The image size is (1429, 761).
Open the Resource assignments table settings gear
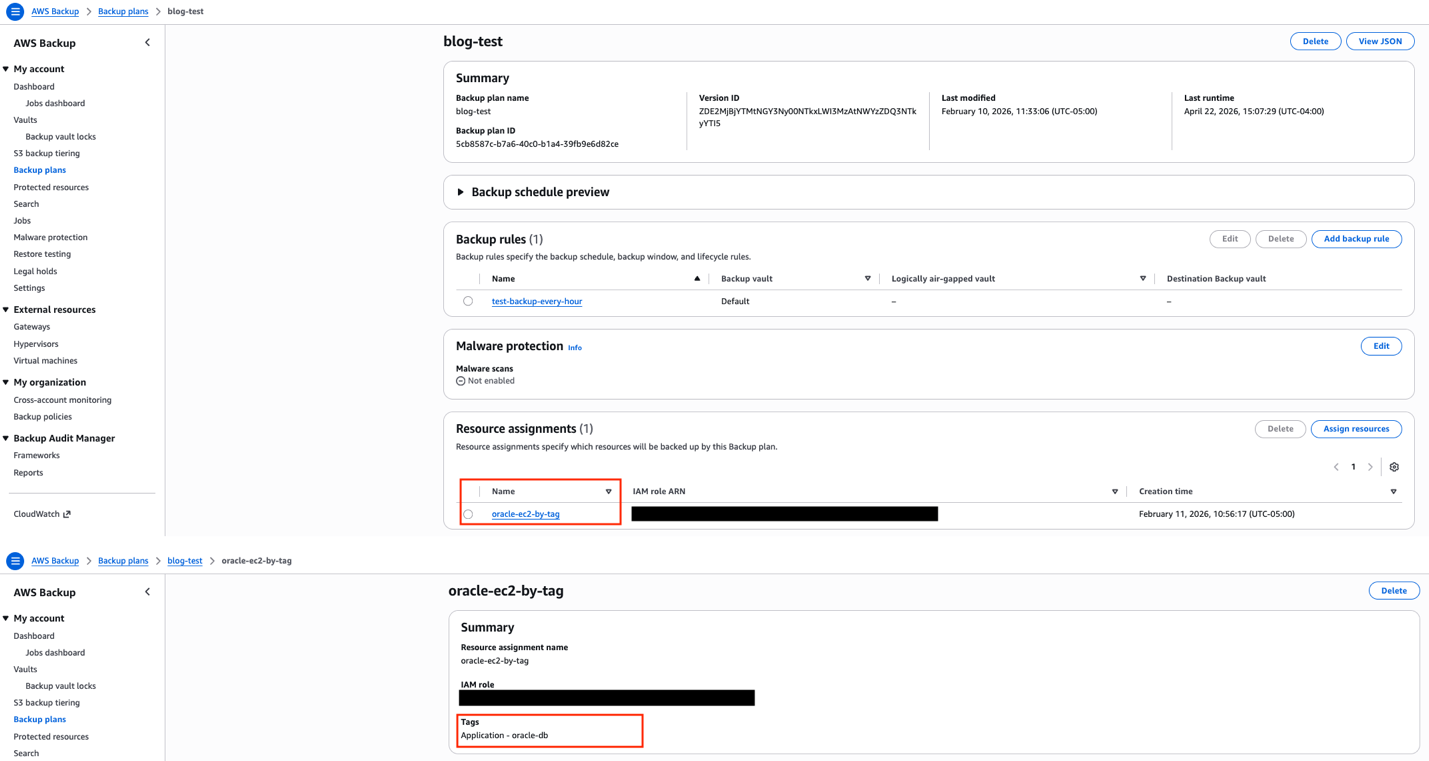pos(1394,467)
